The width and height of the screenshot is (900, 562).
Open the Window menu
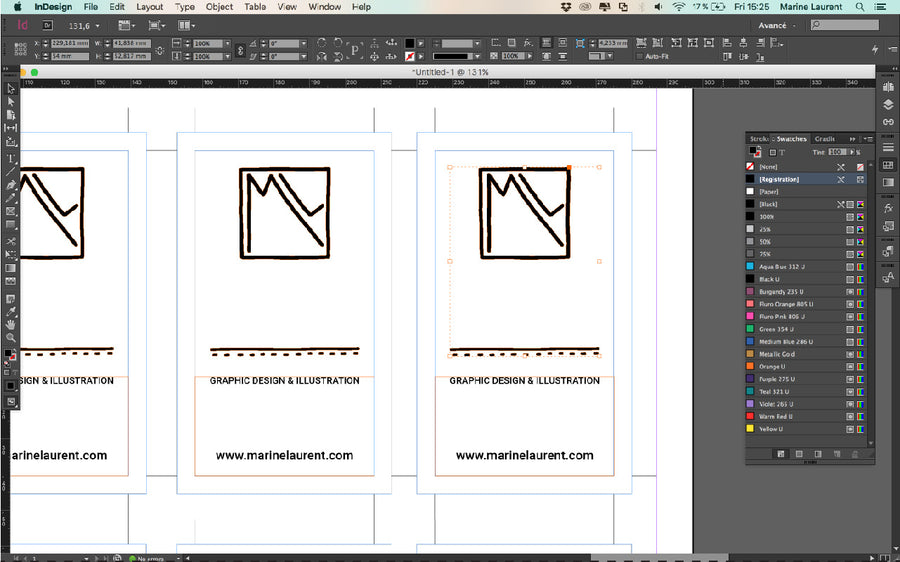click(x=324, y=7)
